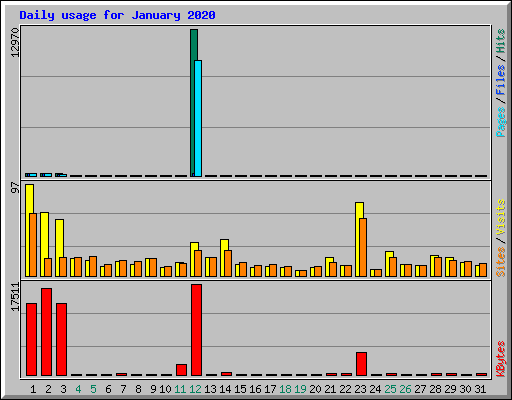
Task: Click the red KBytes bar for day 23
Action: [x=362, y=364]
